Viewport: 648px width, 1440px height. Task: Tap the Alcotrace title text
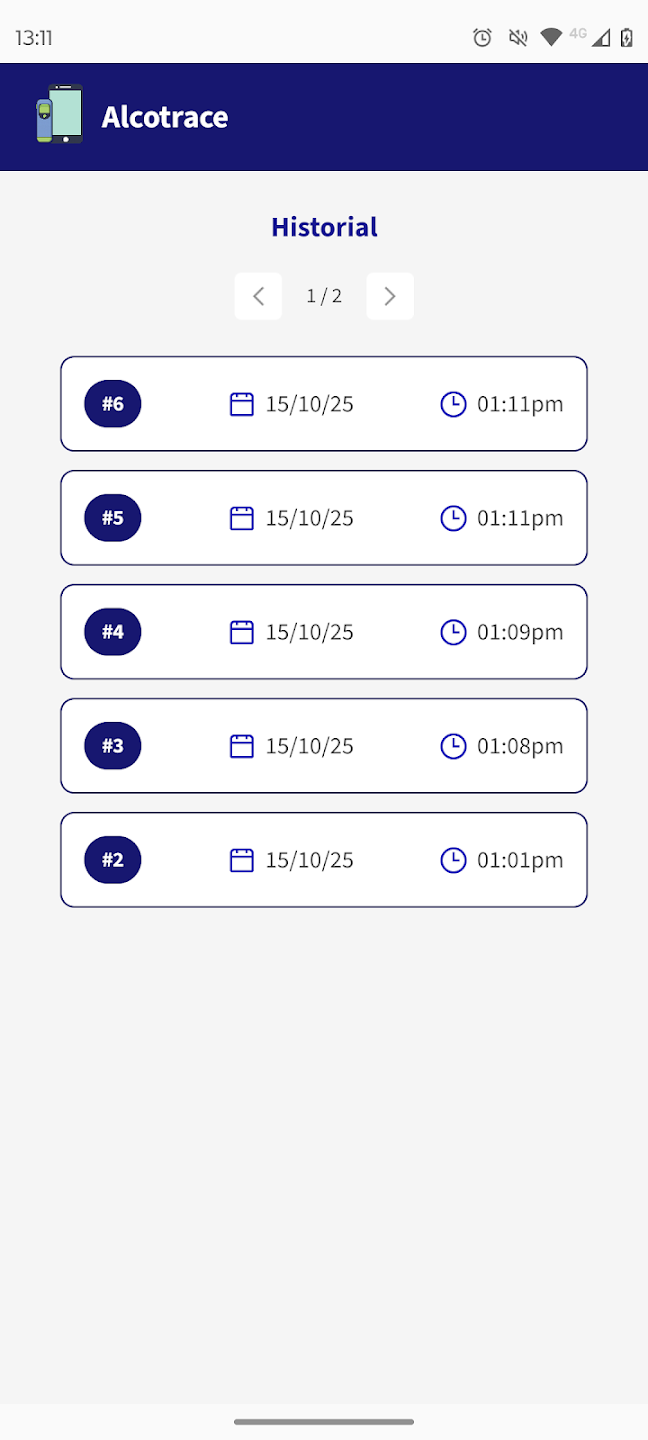tap(165, 117)
